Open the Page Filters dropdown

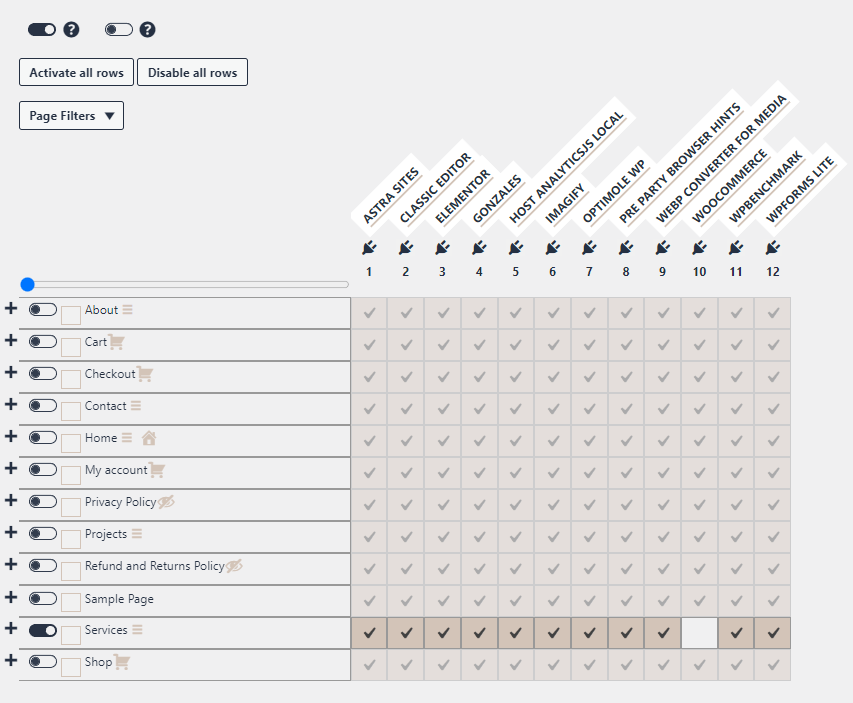click(x=71, y=115)
